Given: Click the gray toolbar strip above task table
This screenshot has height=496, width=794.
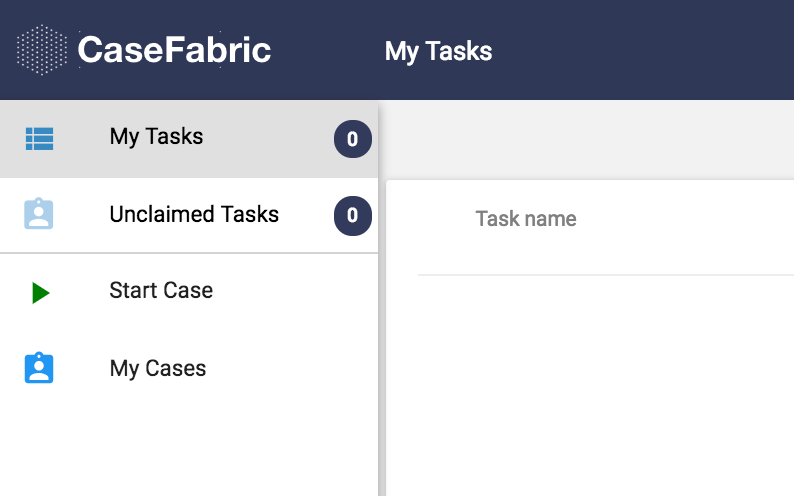Looking at the screenshot, I should coord(586,139).
